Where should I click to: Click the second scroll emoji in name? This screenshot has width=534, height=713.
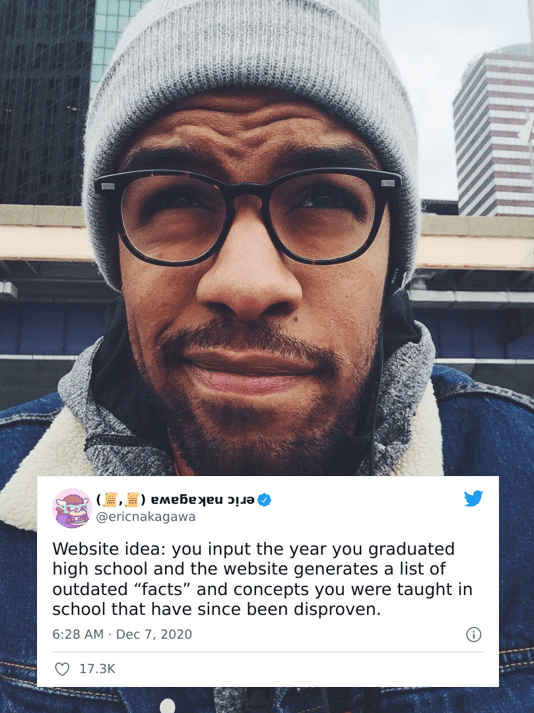pos(132,499)
